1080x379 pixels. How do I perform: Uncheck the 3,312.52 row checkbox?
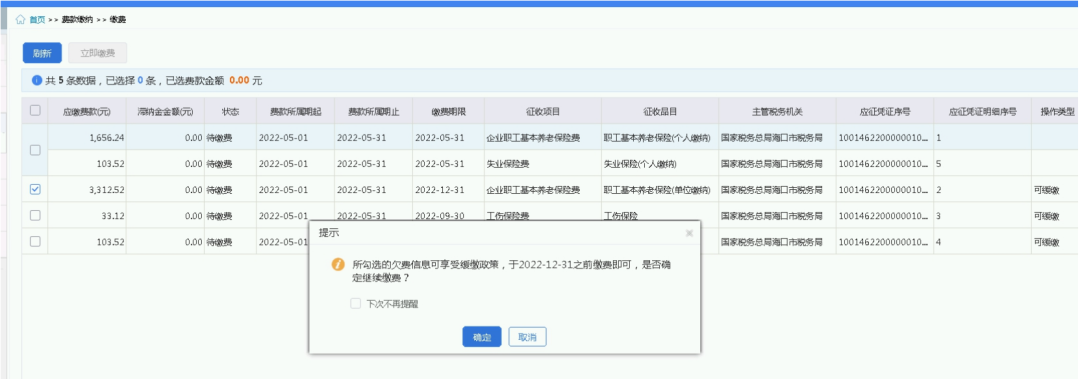tap(35, 190)
